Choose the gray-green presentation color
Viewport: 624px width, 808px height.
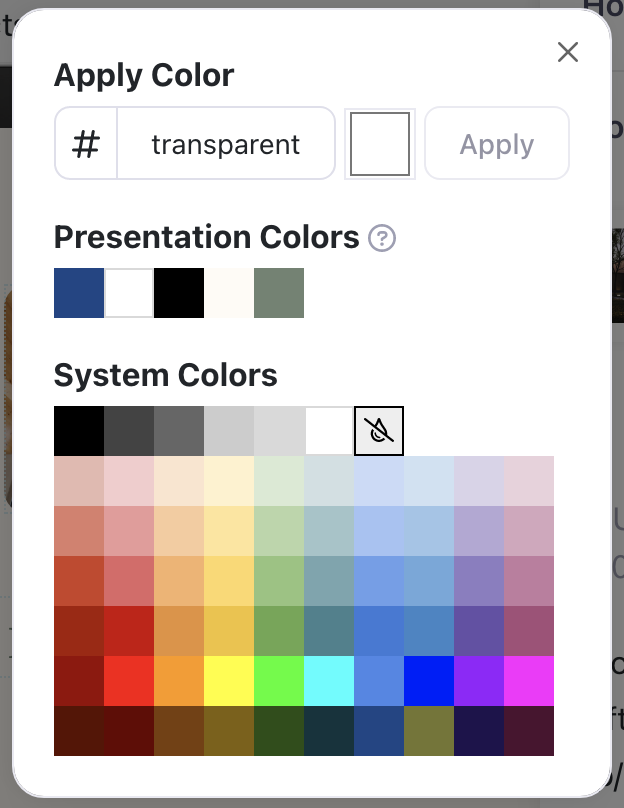pyautogui.click(x=279, y=293)
